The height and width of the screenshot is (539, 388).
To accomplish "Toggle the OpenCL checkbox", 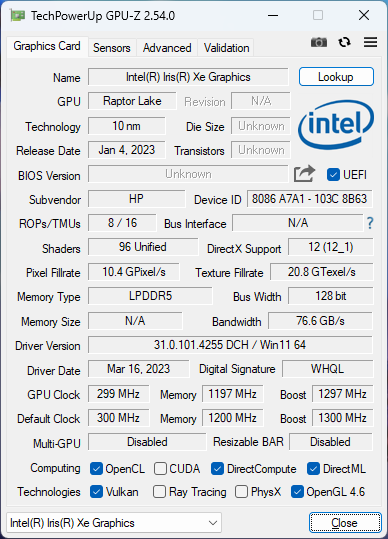I will tap(96, 469).
